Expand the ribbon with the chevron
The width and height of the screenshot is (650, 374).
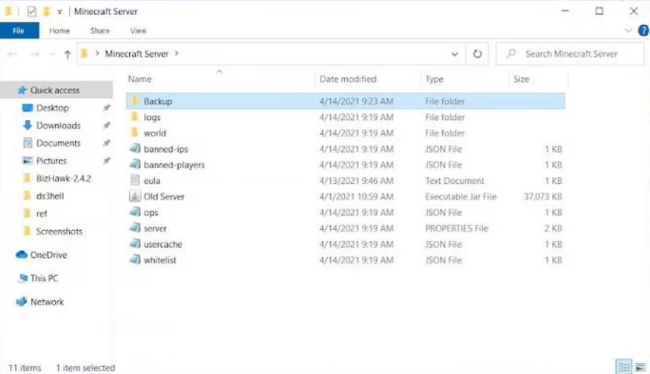tap(628, 31)
